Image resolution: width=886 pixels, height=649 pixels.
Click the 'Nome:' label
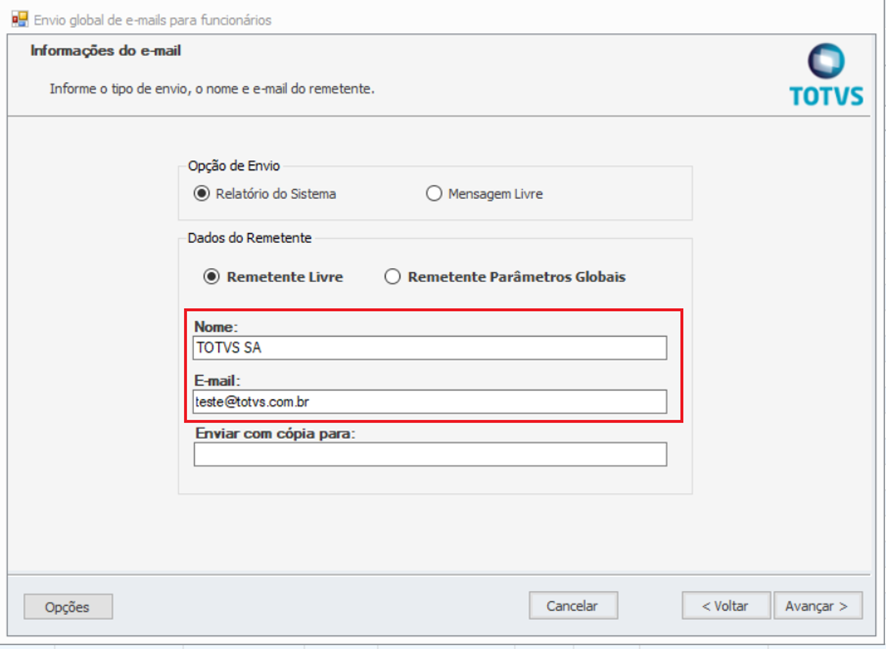[x=216, y=327]
